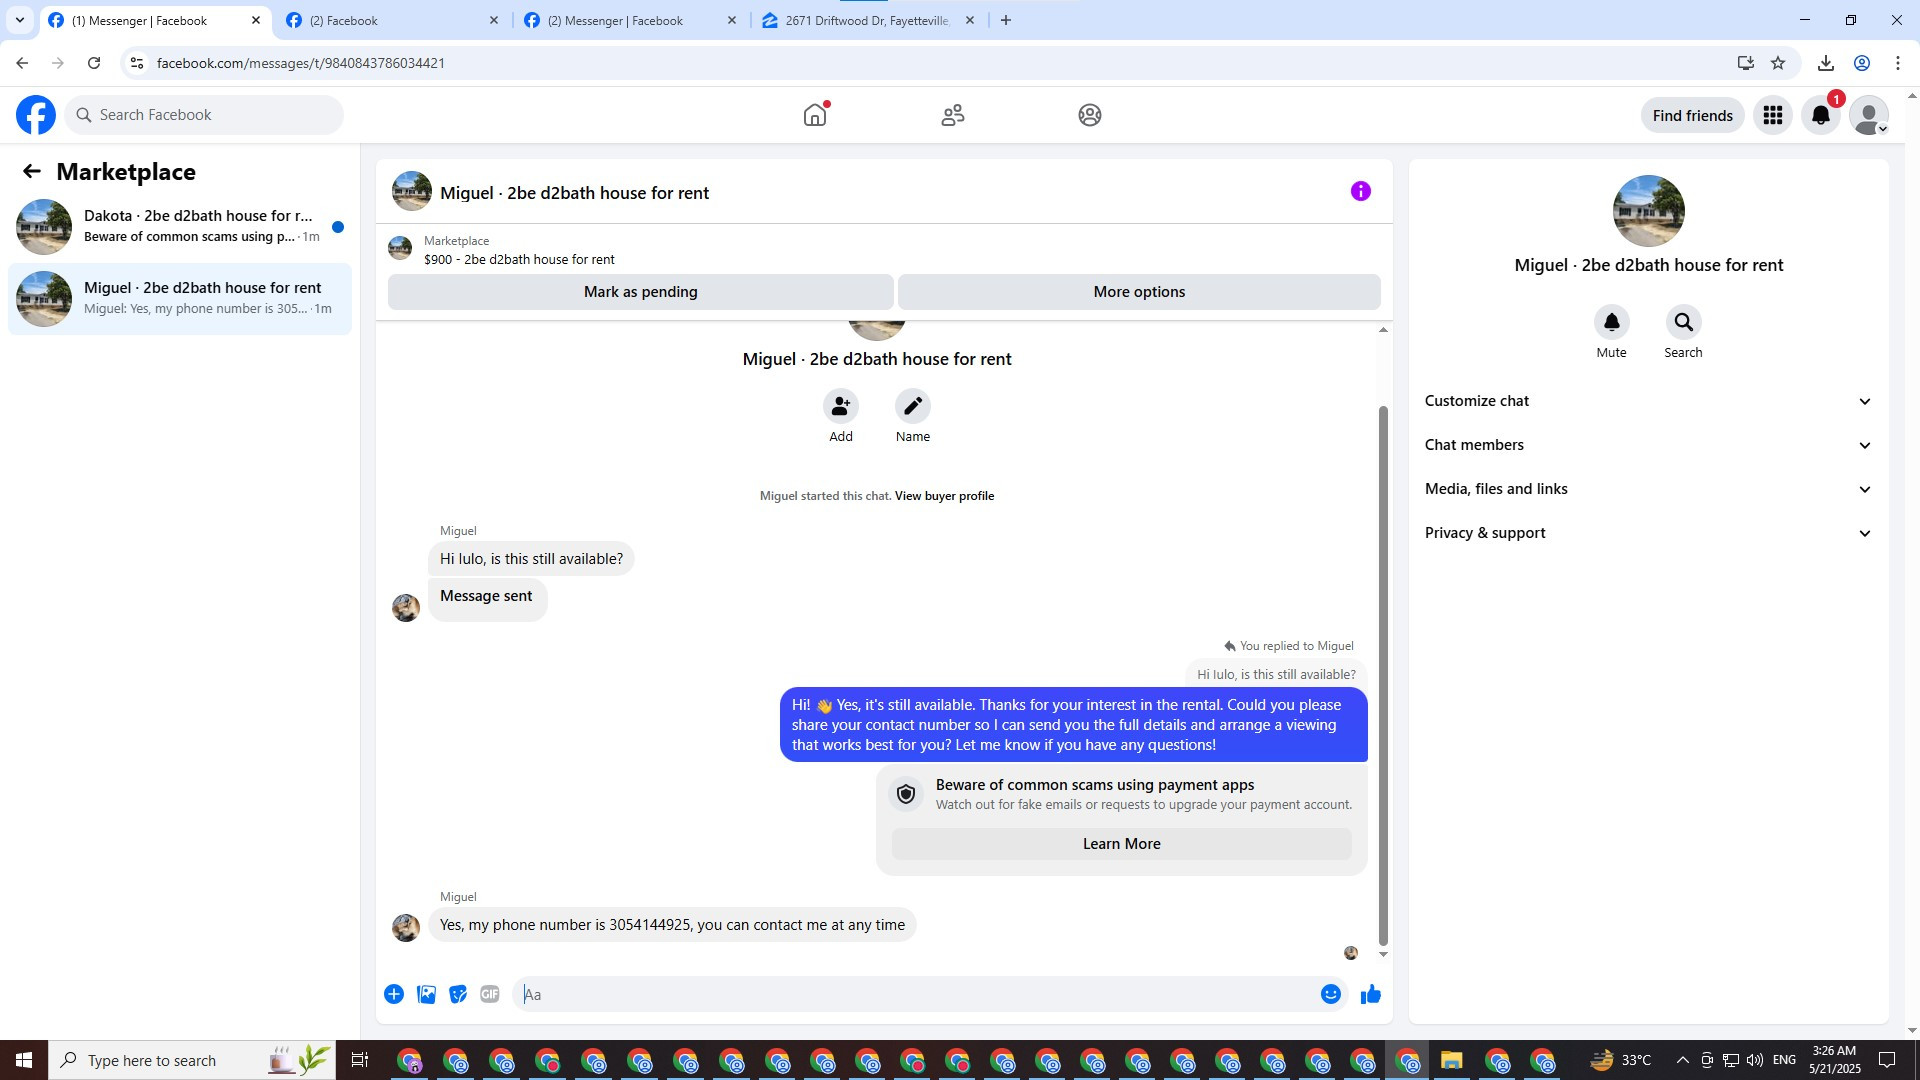Click listing photo in right panel

1648,211
